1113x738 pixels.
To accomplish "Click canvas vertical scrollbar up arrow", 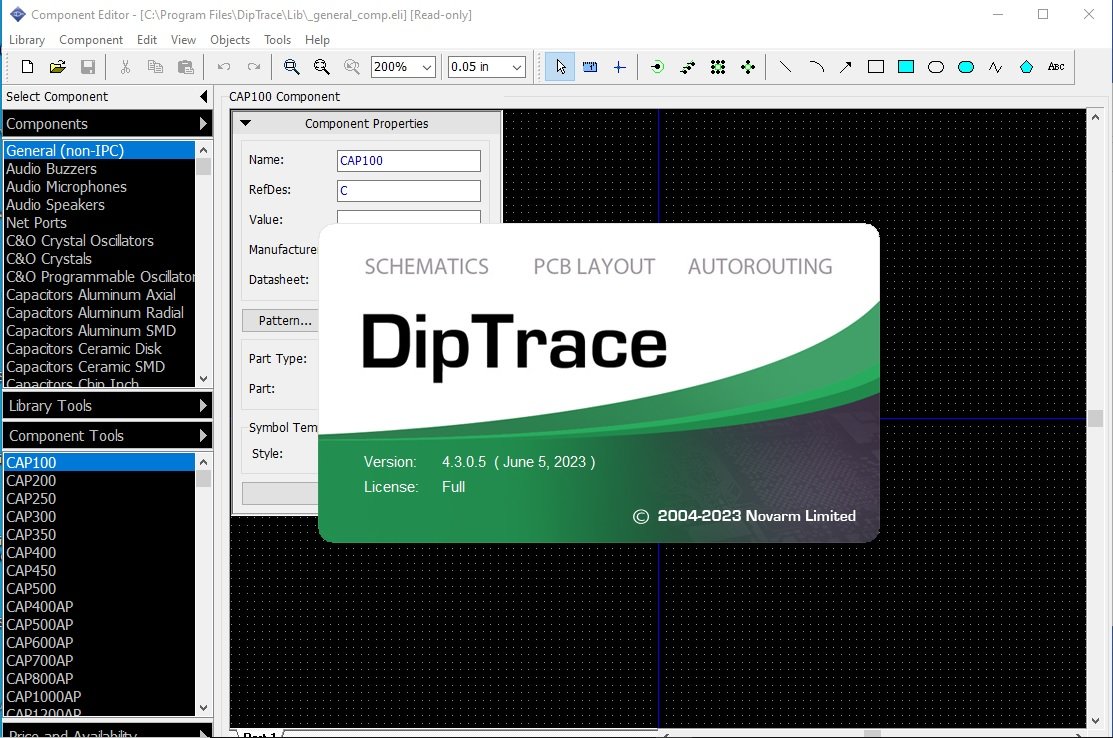I will tap(1095, 117).
